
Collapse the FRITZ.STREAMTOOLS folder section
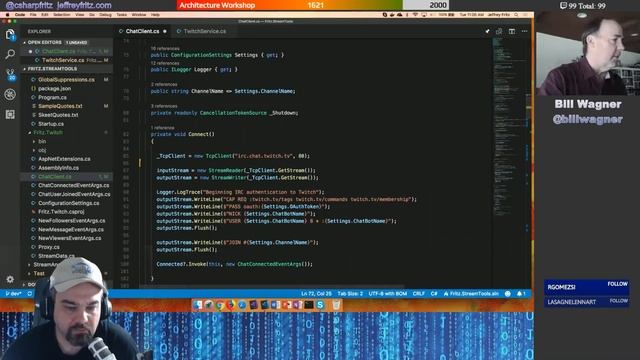[x=67, y=69]
